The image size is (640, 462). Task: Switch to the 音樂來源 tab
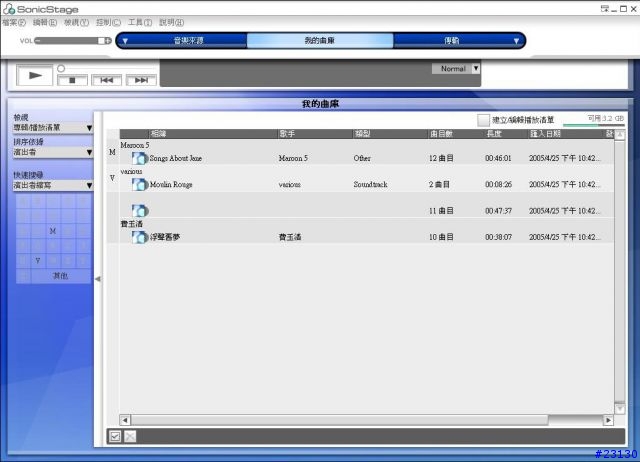pyautogui.click(x=189, y=40)
